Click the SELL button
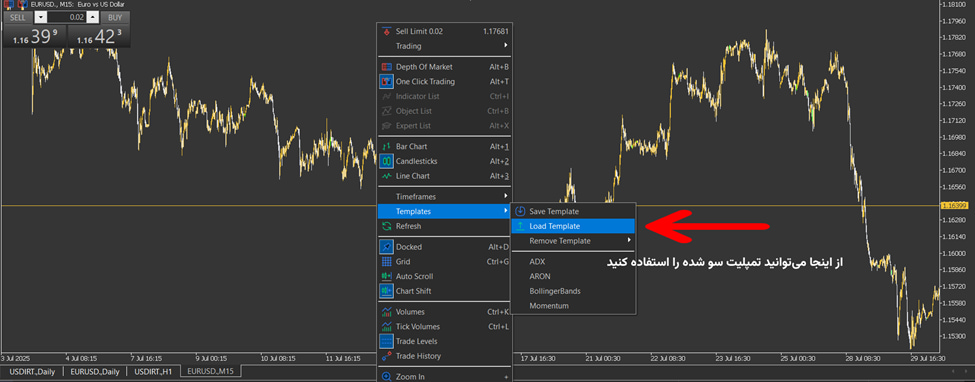The height and width of the screenshot is (382, 975). (x=18, y=17)
